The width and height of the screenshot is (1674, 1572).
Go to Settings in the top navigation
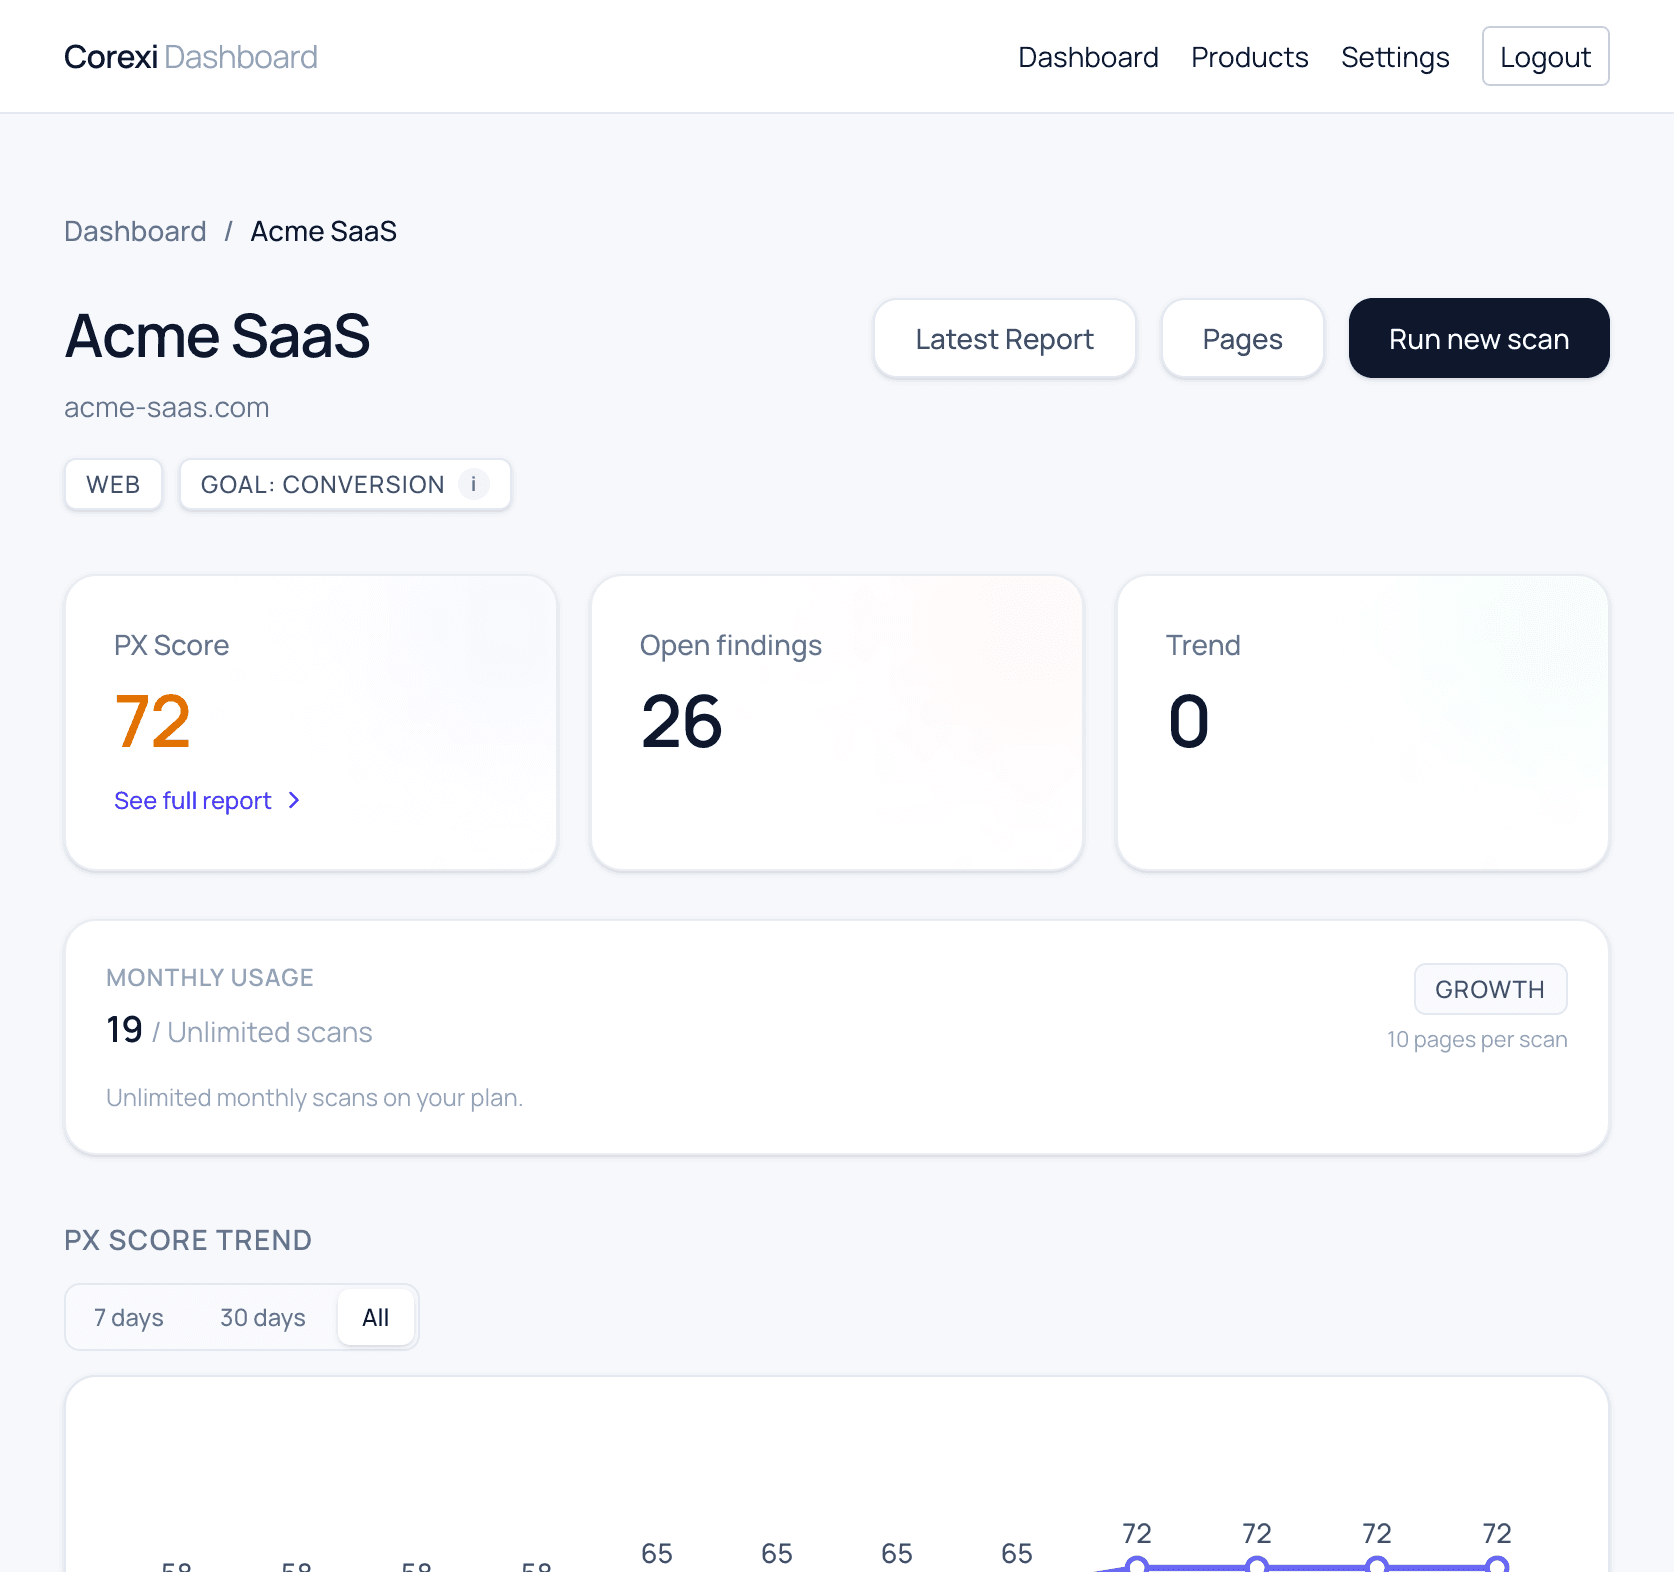click(x=1395, y=57)
